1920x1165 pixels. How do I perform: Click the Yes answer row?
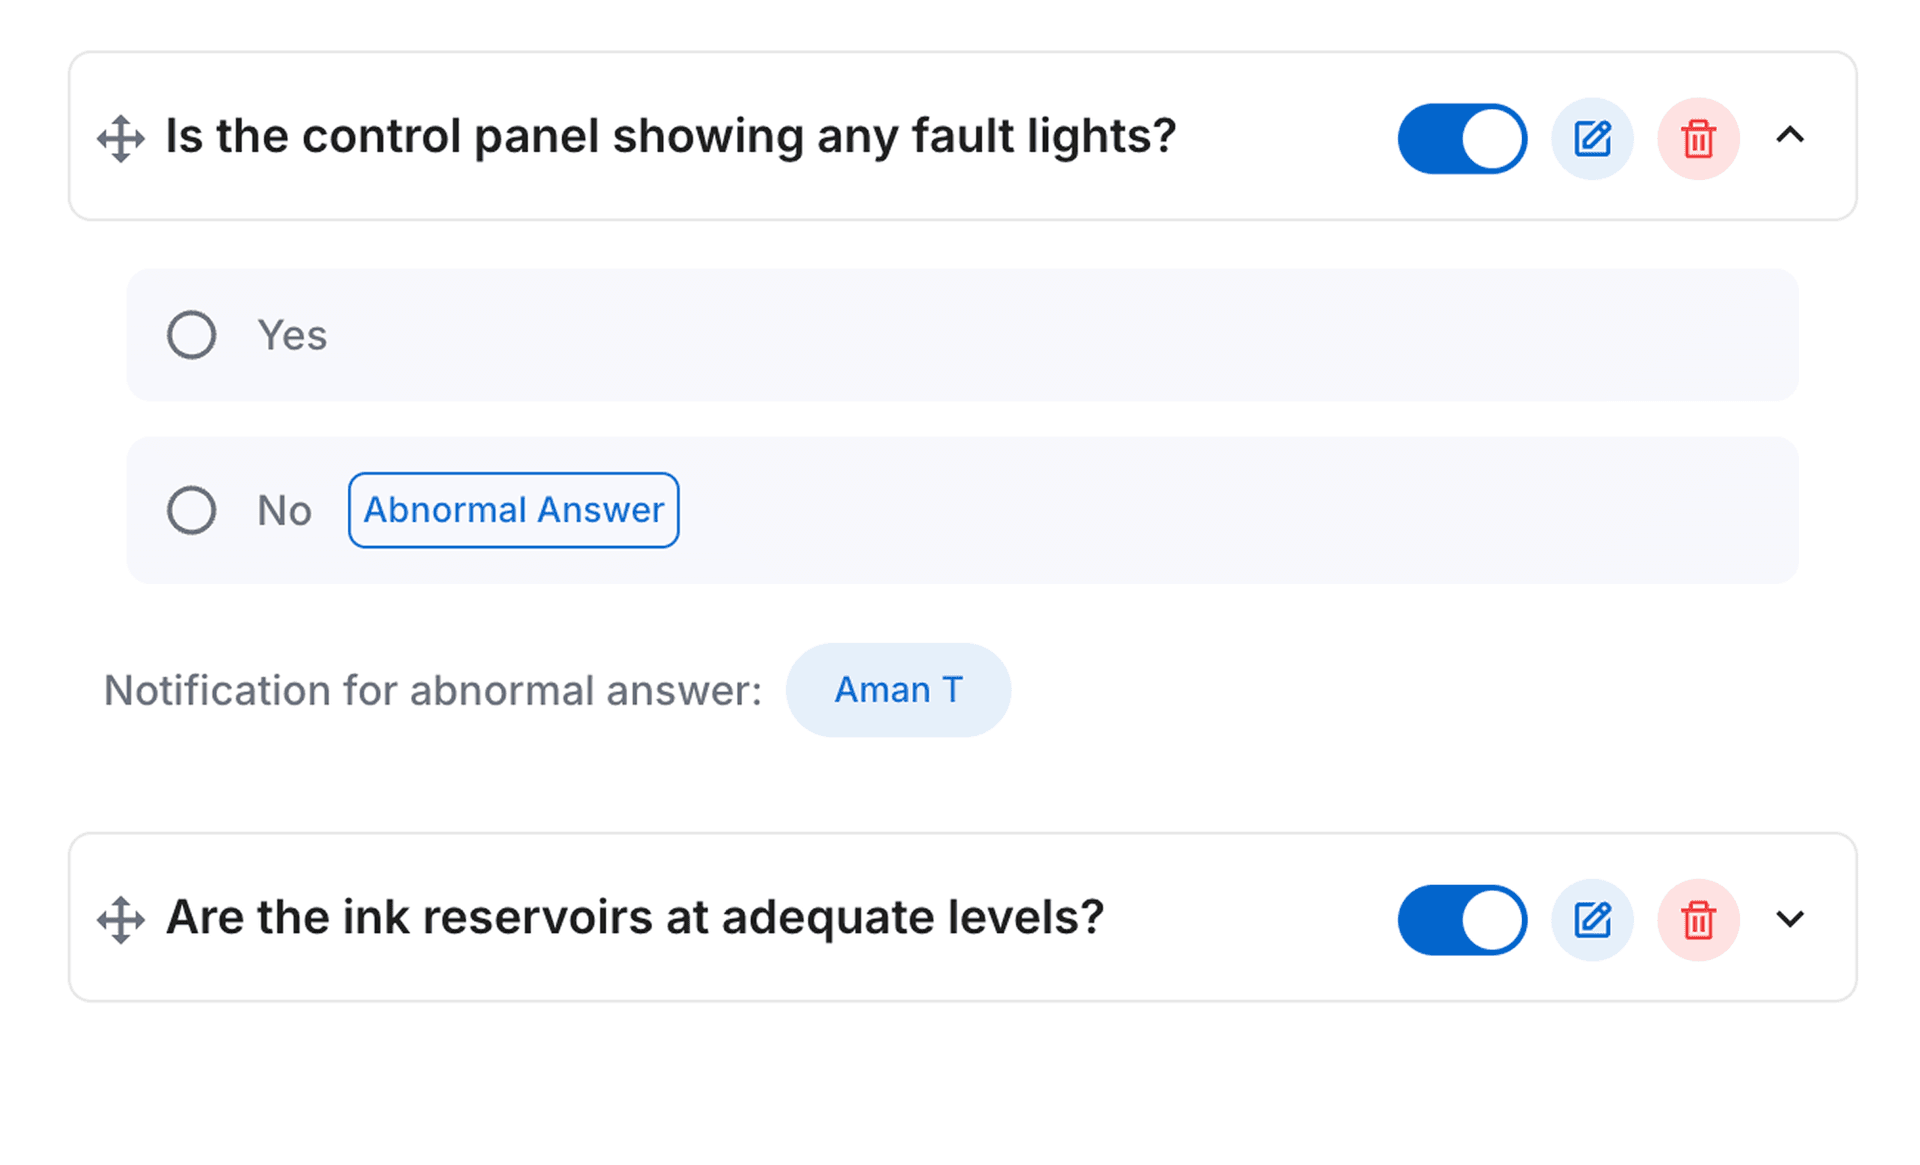click(x=1000, y=335)
